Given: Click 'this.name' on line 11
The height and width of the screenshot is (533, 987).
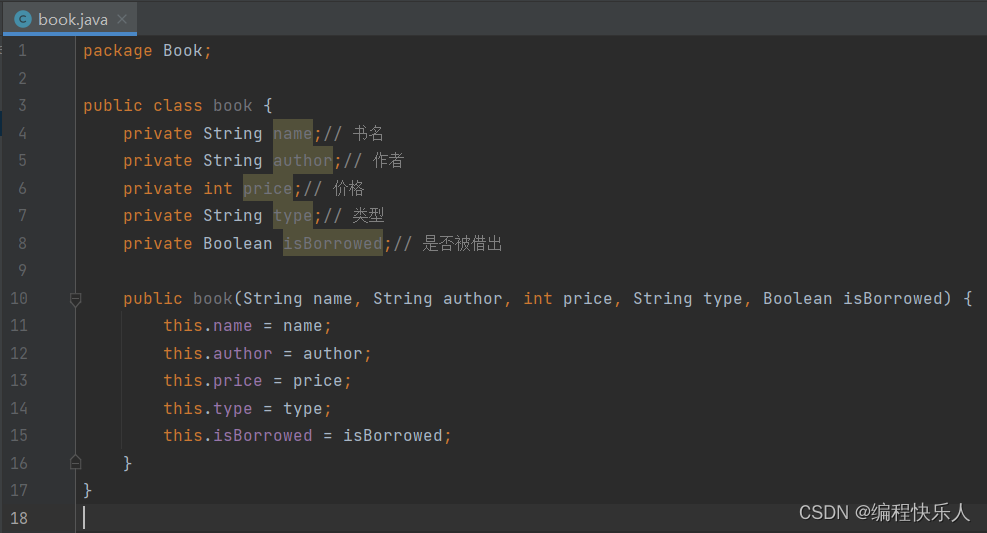Looking at the screenshot, I should [x=208, y=325].
